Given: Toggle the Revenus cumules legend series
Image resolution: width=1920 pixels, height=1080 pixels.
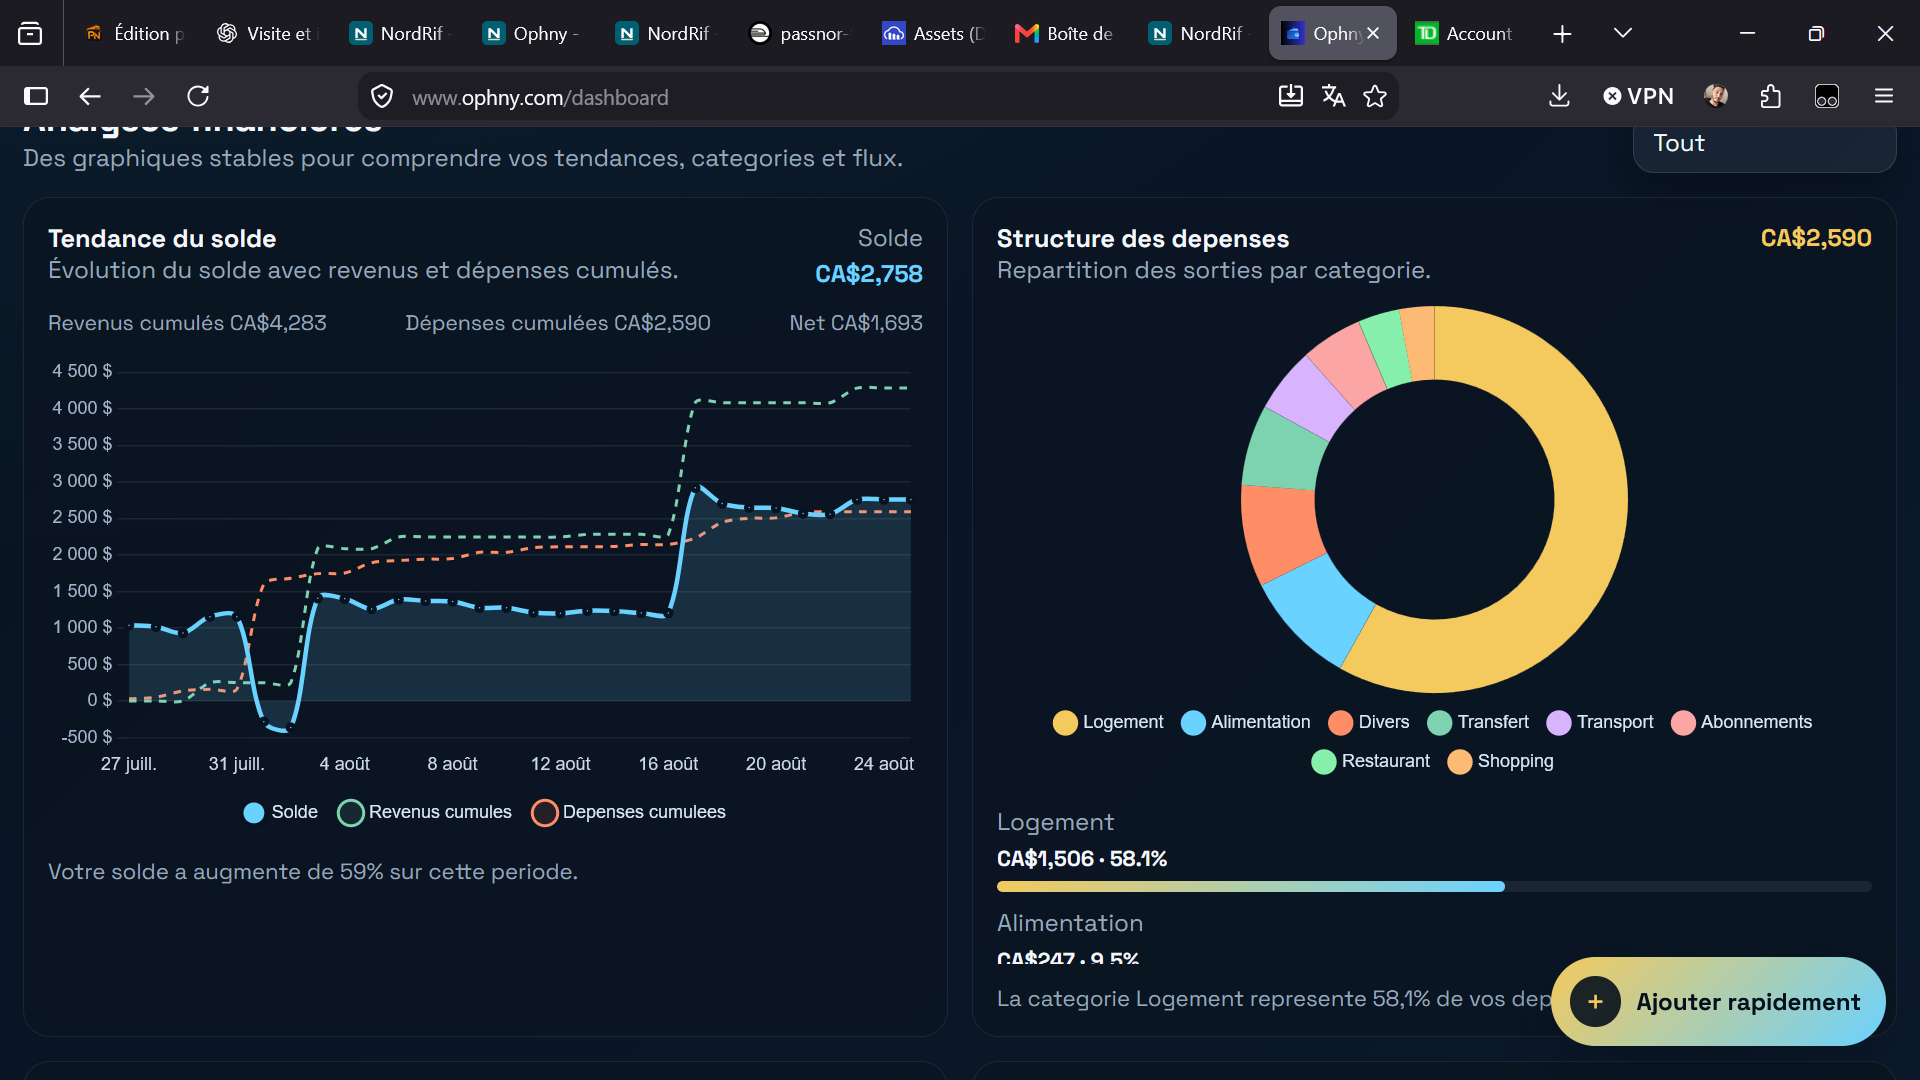Looking at the screenshot, I should (425, 812).
